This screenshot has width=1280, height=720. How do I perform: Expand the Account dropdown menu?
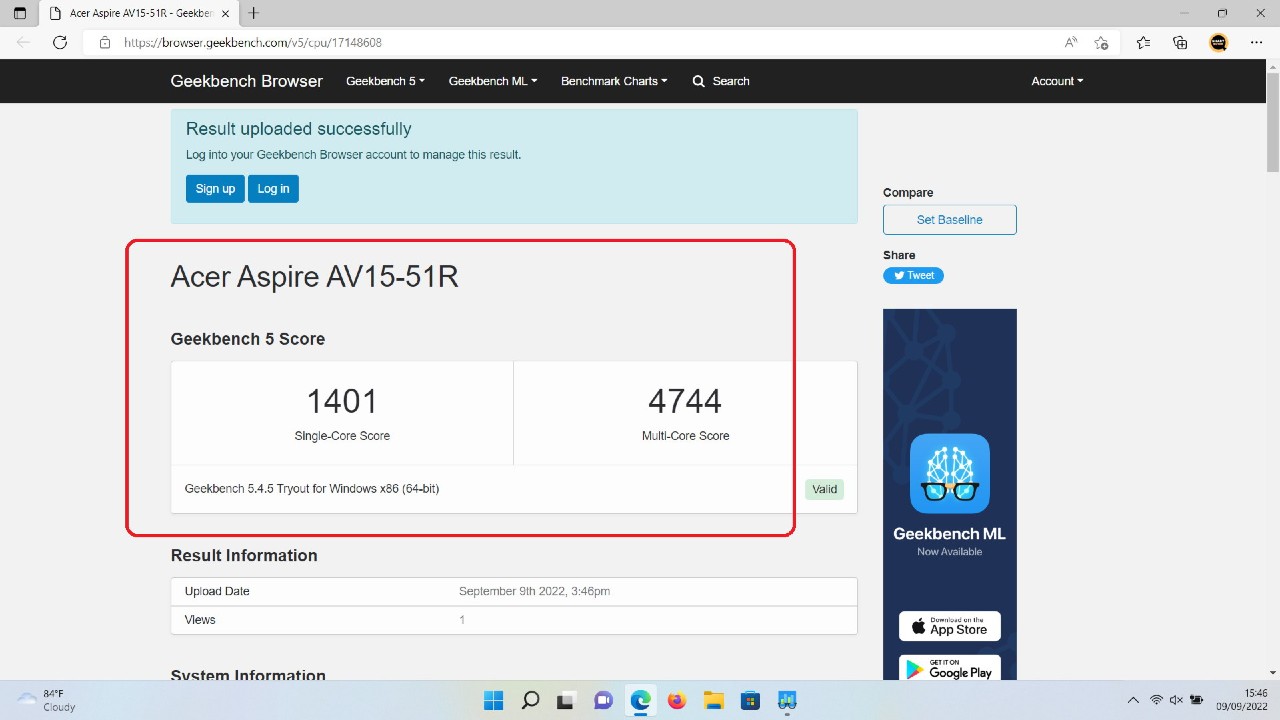(1057, 81)
